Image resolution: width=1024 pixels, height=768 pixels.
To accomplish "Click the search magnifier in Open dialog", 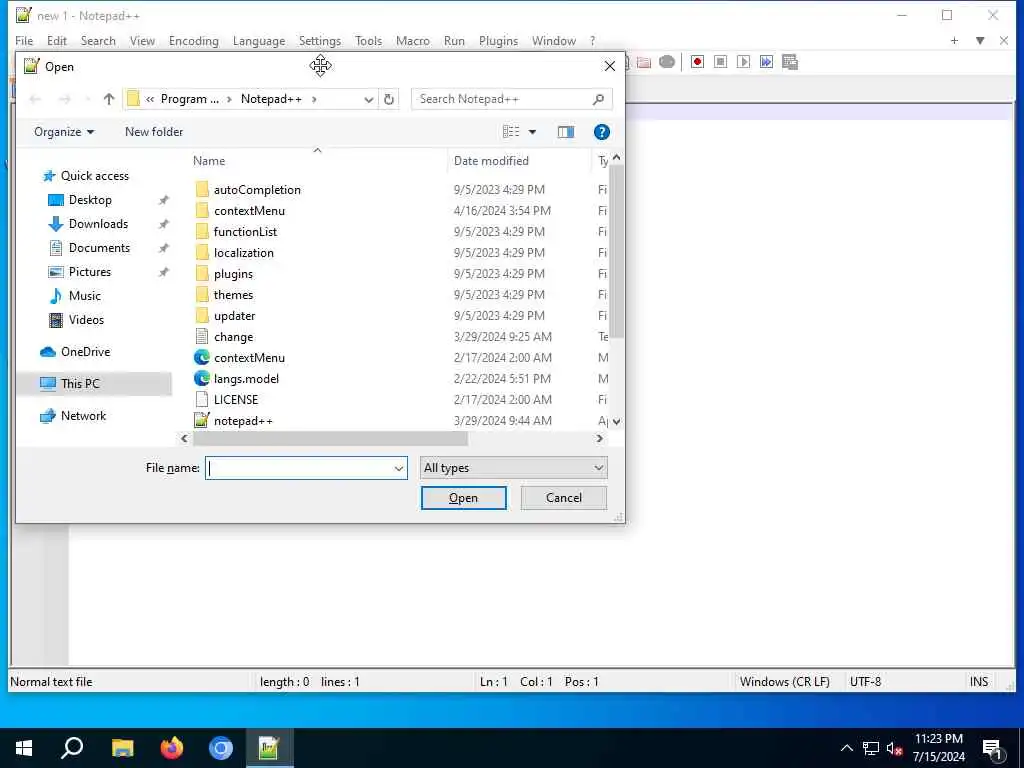I will [598, 99].
